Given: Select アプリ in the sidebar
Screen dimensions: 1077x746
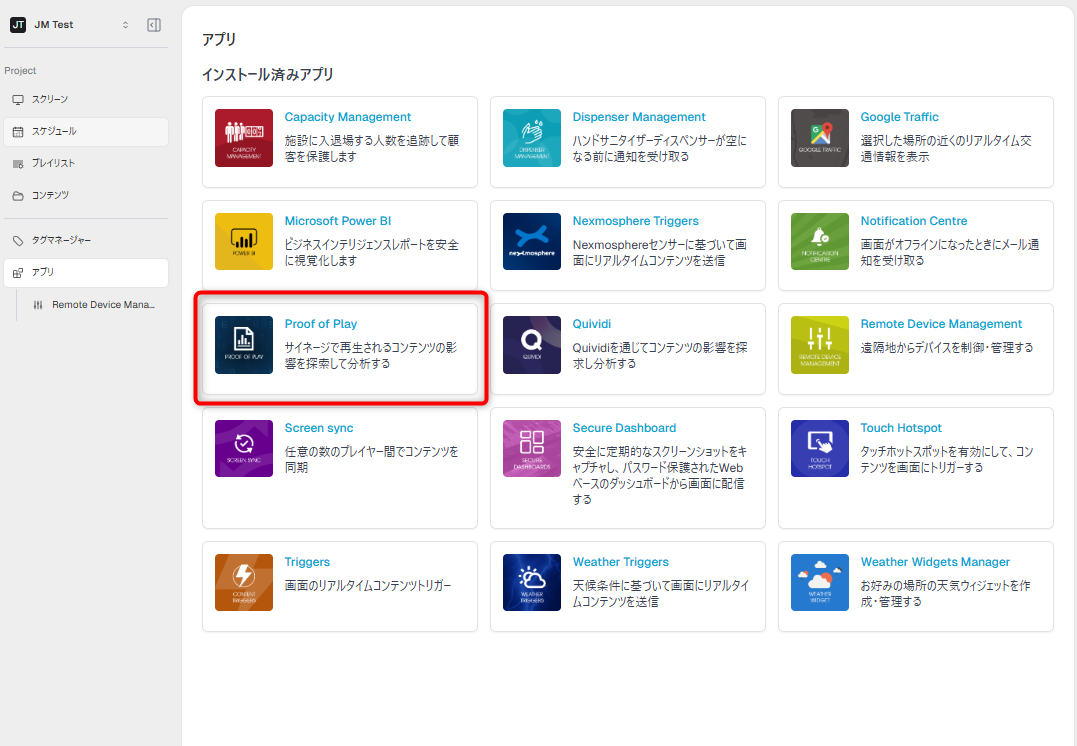Looking at the screenshot, I should (x=86, y=273).
